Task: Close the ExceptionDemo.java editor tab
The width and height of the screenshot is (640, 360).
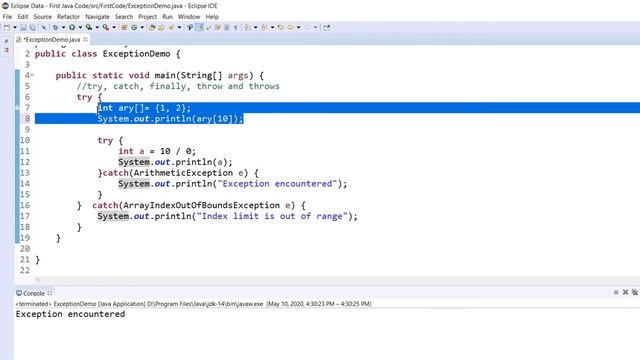Action: pos(85,40)
